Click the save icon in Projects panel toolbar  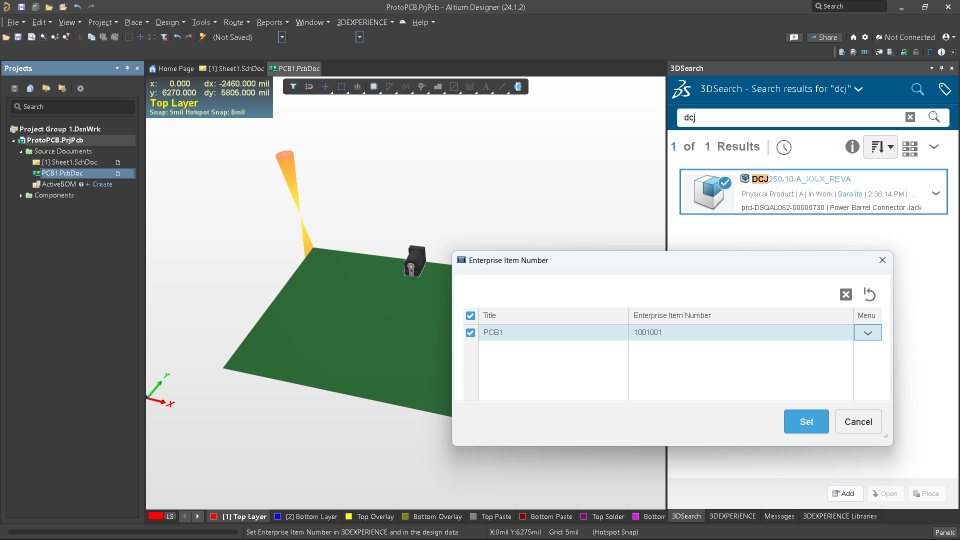14,88
